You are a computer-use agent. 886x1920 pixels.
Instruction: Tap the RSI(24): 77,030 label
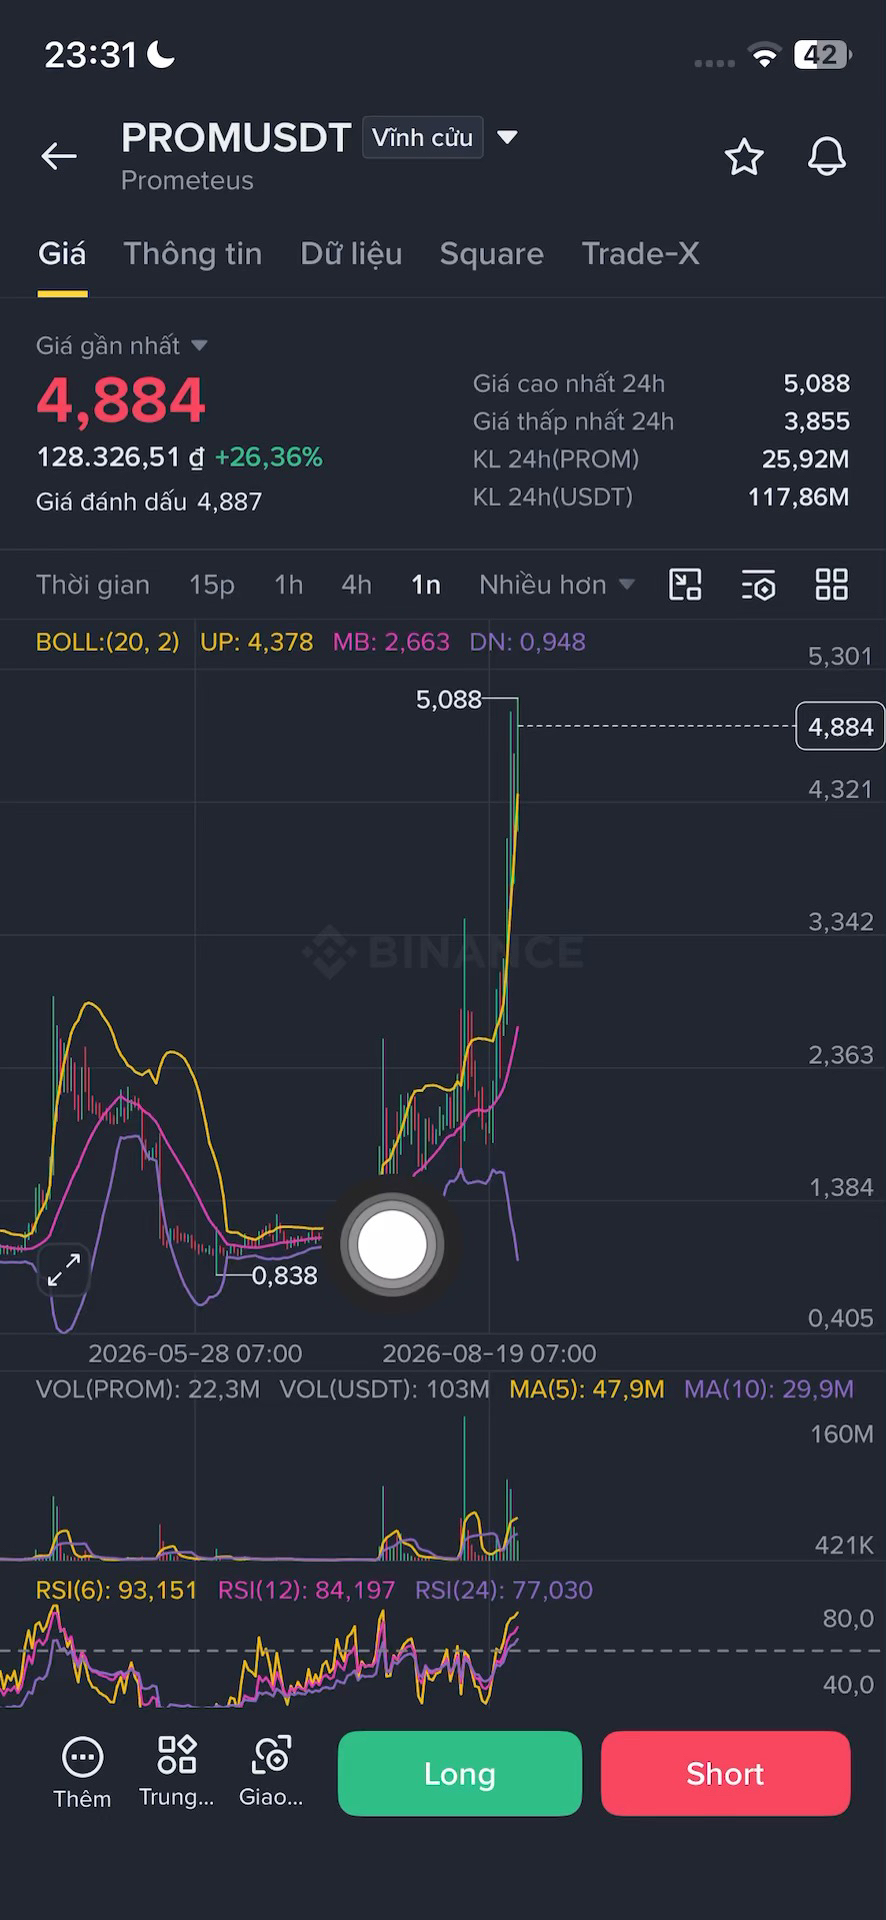[504, 1590]
